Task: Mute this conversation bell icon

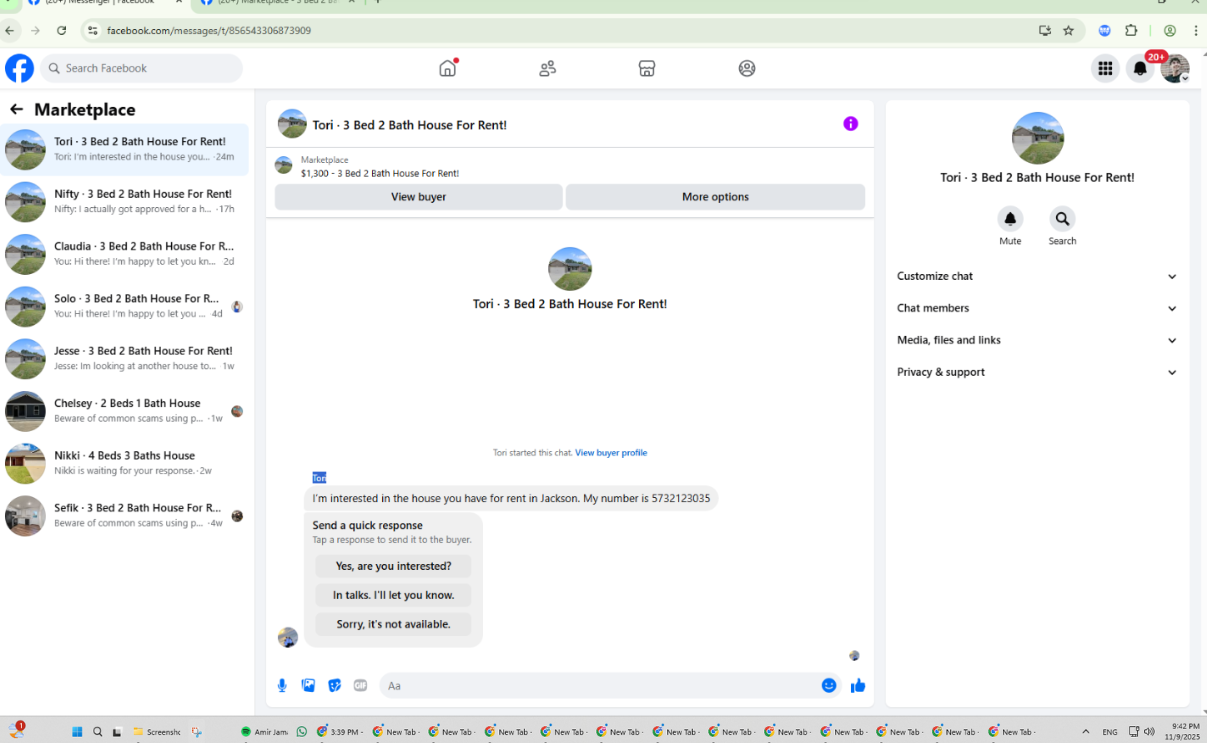Action: 1010,218
